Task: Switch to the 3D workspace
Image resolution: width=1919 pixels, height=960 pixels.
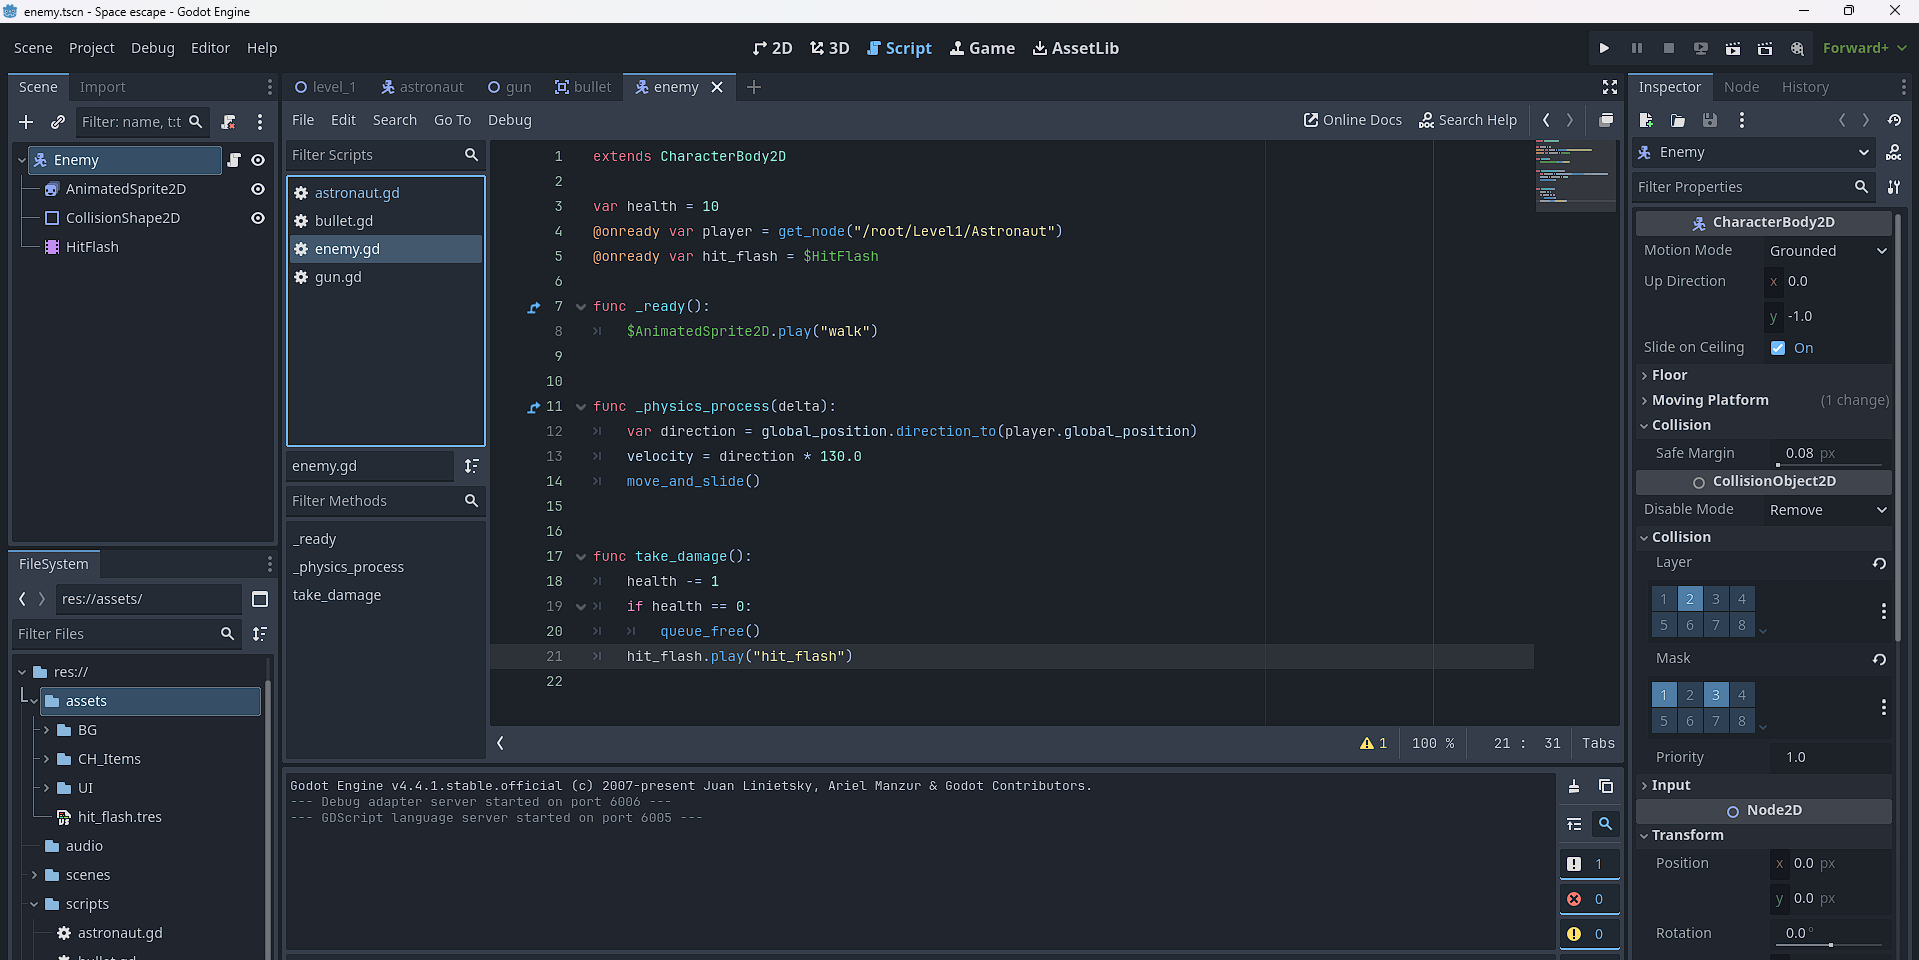Action: click(829, 48)
